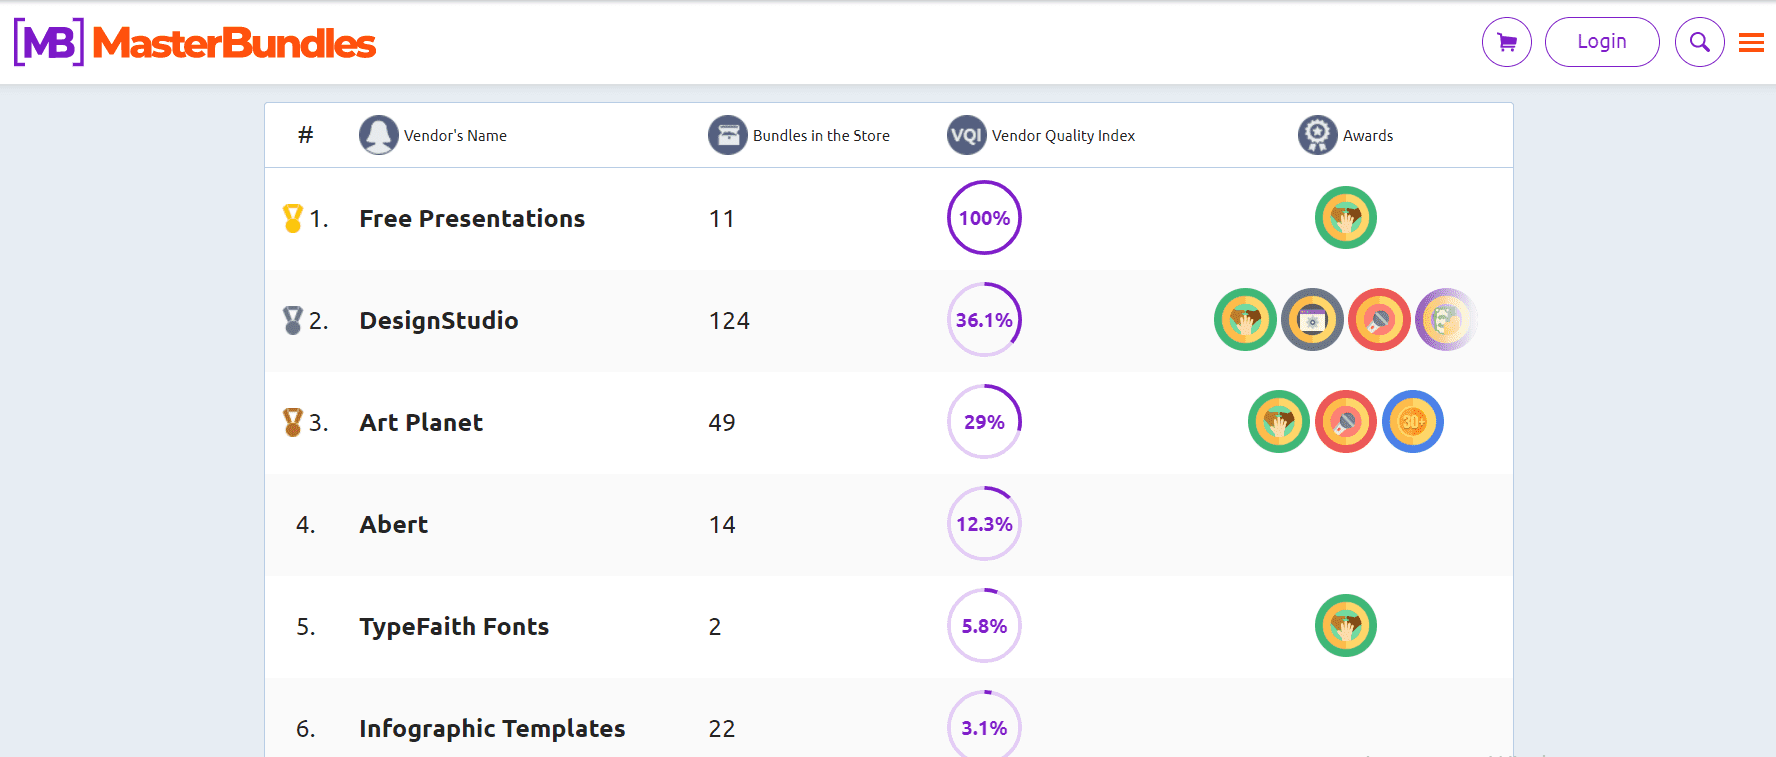Viewport: 1776px width, 757px height.
Task: Open the Free Presentations vendor page
Action: pos(472,218)
